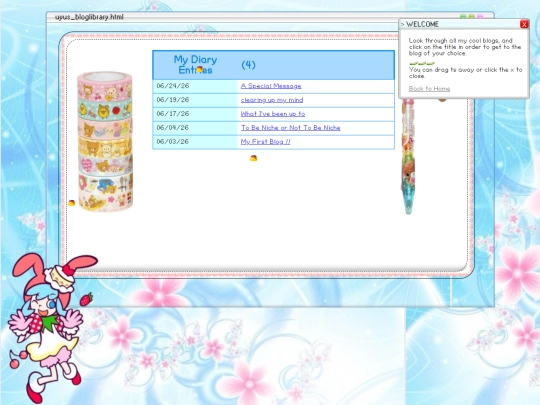Click the leftmost green dot window button
The height and width of the screenshot is (405, 540).
tap(463, 16)
